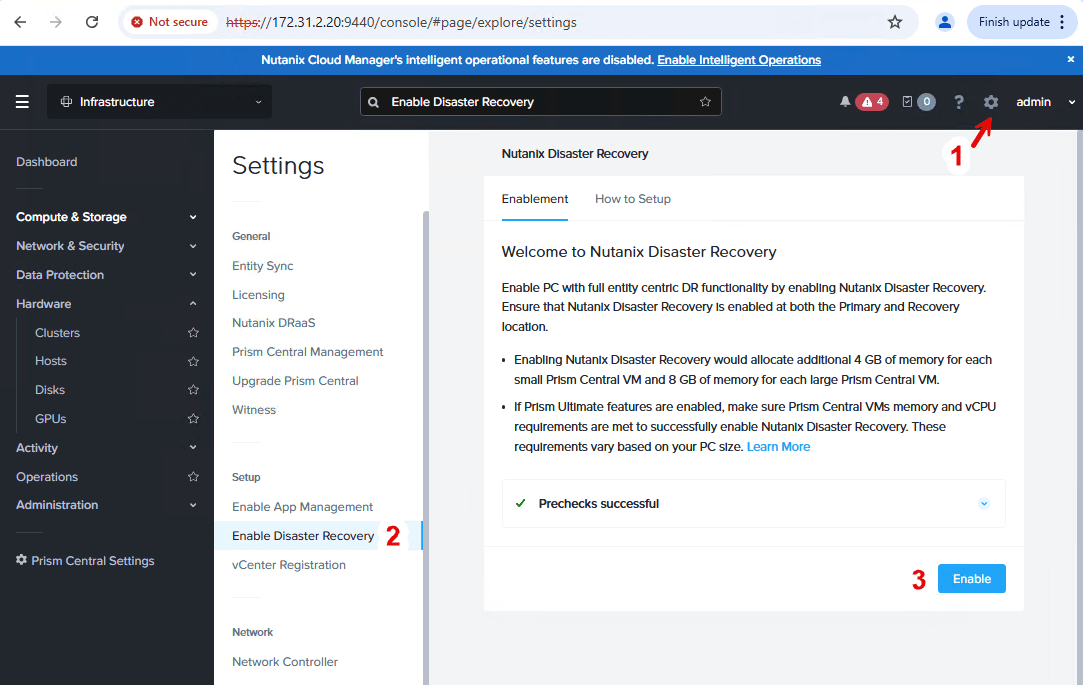
Task: Select Enable Disaster Recovery under Setup
Action: pos(318,536)
